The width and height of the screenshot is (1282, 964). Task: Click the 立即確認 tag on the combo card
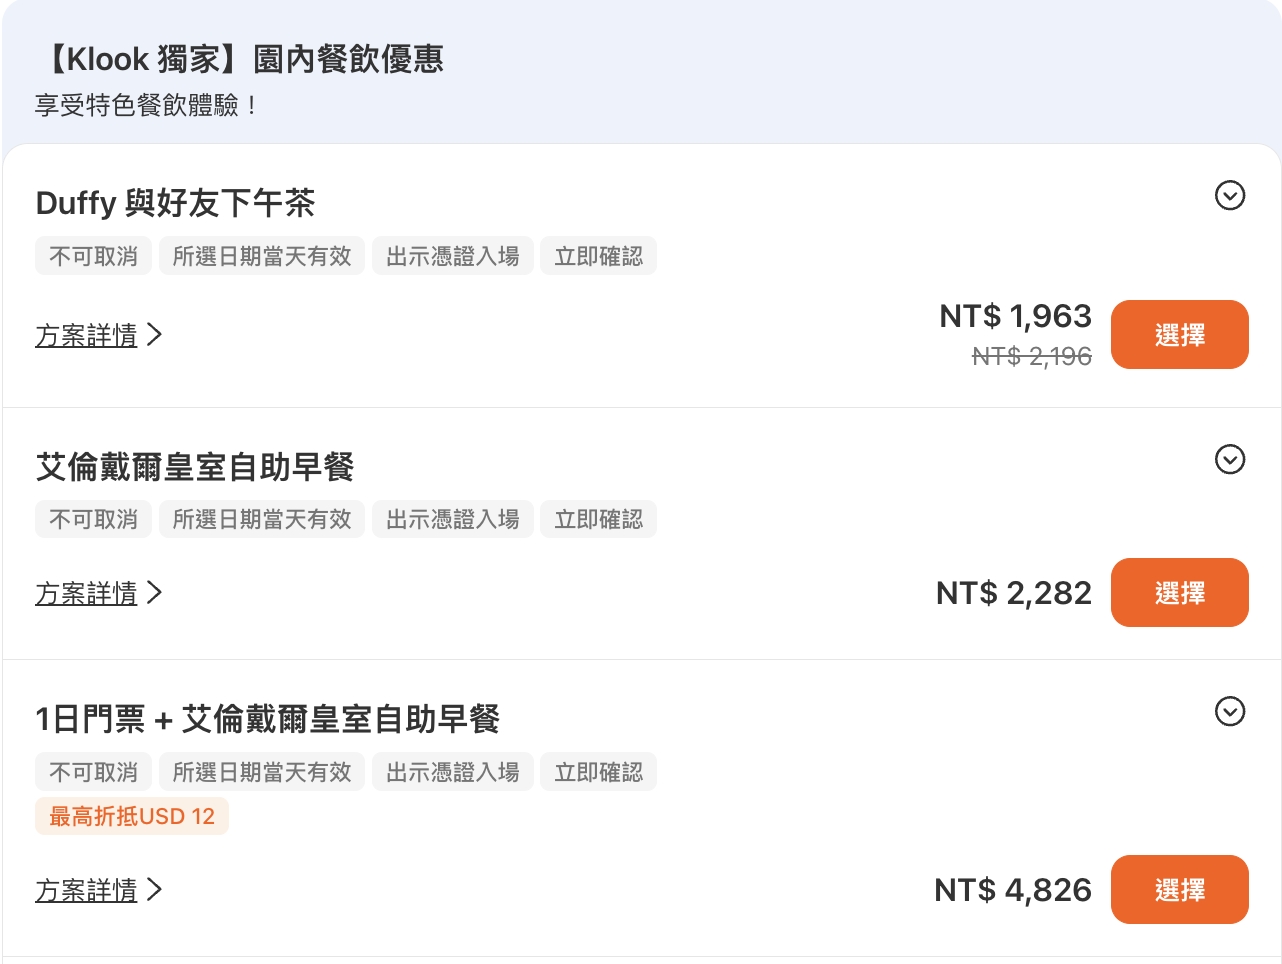[598, 771]
